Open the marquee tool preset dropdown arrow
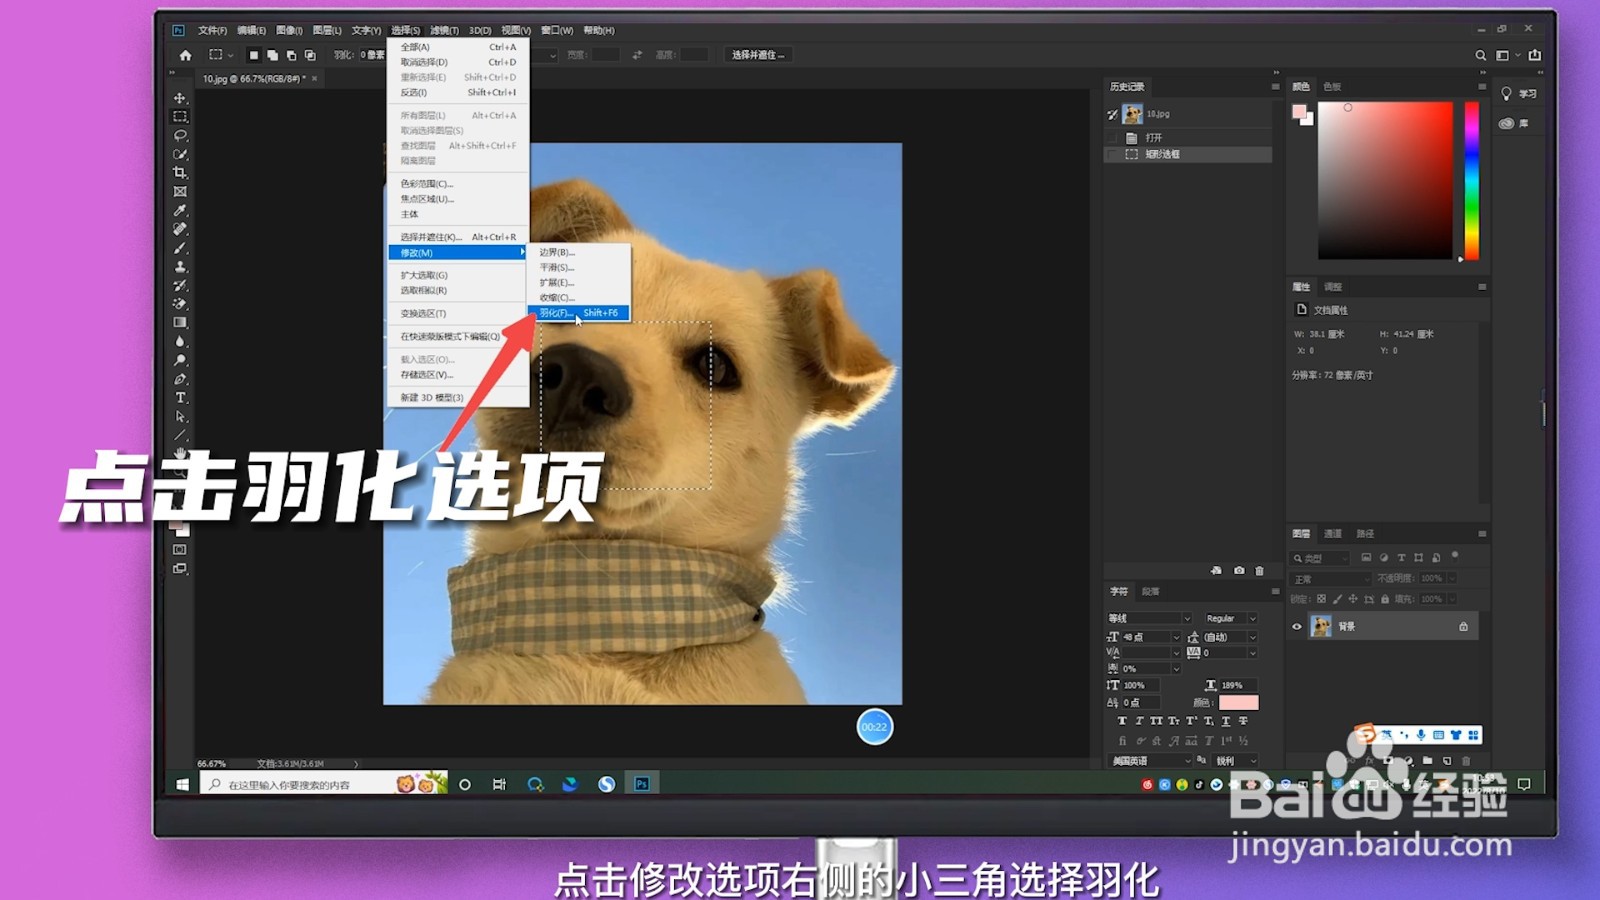 pyautogui.click(x=231, y=56)
